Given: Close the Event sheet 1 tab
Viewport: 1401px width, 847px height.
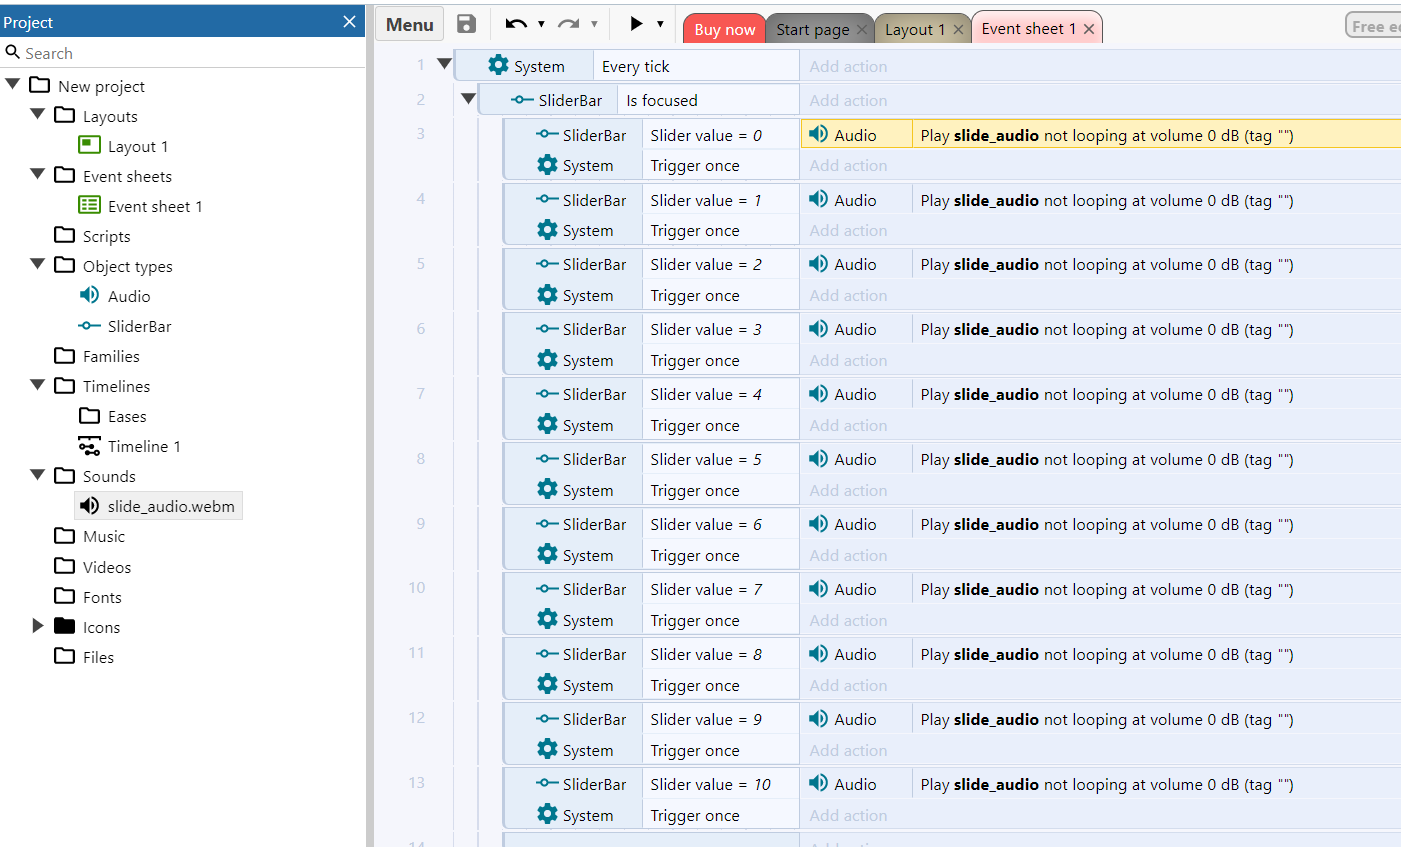Looking at the screenshot, I should click(x=1089, y=29).
